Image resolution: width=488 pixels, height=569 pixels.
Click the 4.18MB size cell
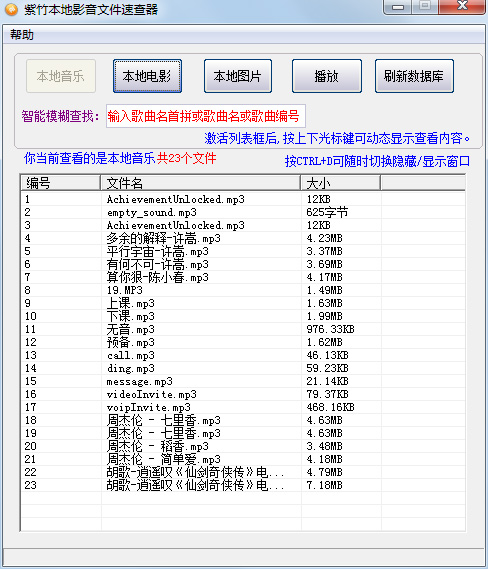click(x=324, y=459)
